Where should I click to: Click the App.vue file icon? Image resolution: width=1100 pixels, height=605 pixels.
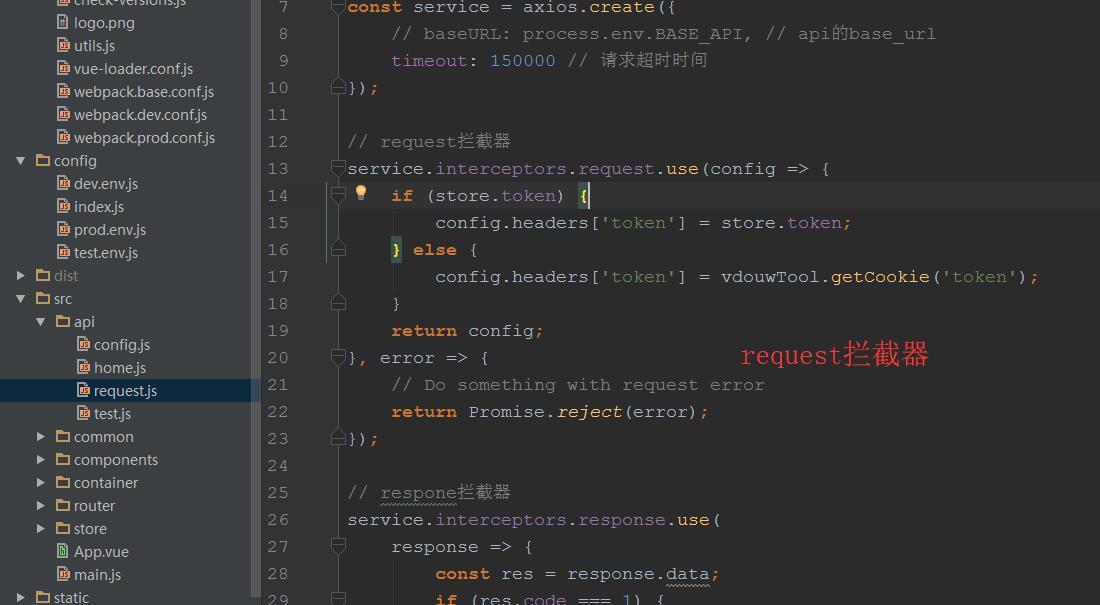tap(63, 552)
